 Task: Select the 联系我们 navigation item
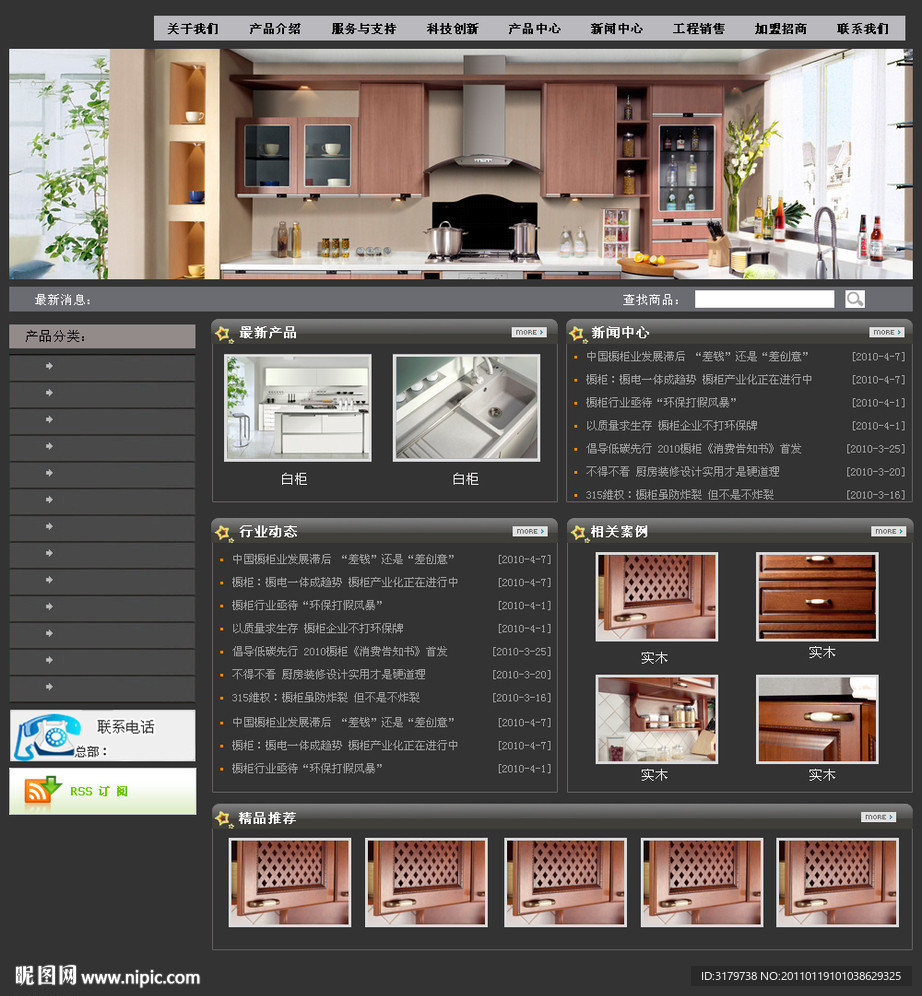(862, 29)
